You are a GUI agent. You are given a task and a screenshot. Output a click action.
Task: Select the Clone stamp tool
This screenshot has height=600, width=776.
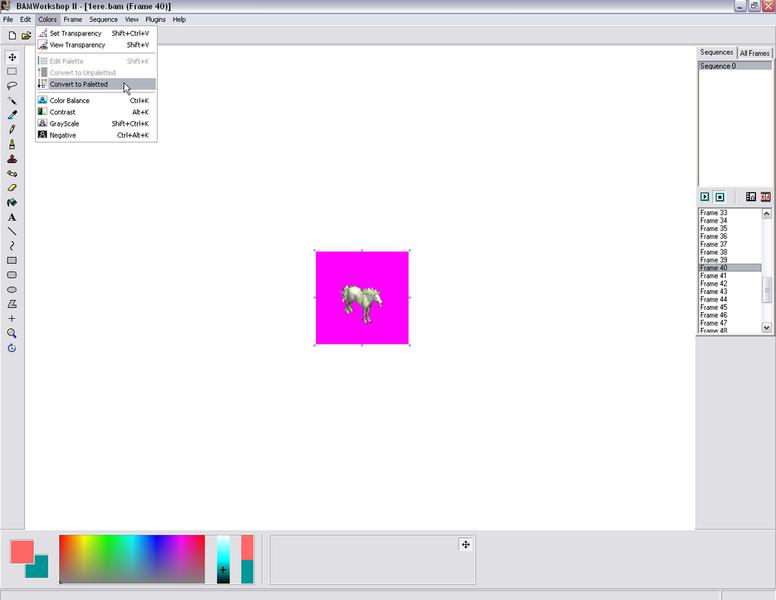tap(12, 159)
